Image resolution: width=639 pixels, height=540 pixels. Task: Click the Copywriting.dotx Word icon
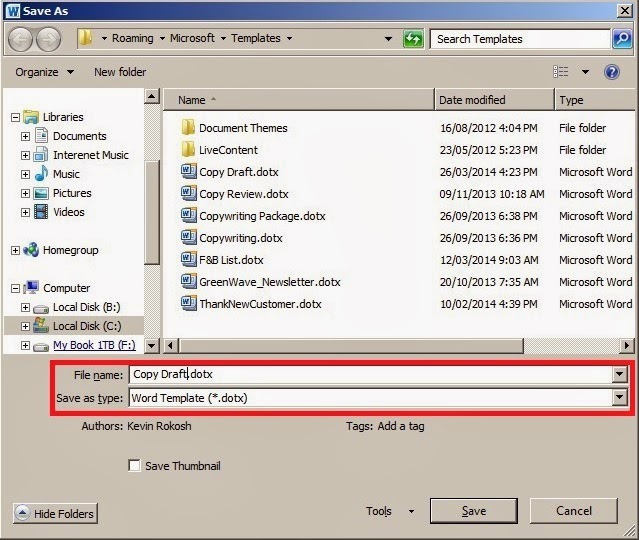pos(188,237)
